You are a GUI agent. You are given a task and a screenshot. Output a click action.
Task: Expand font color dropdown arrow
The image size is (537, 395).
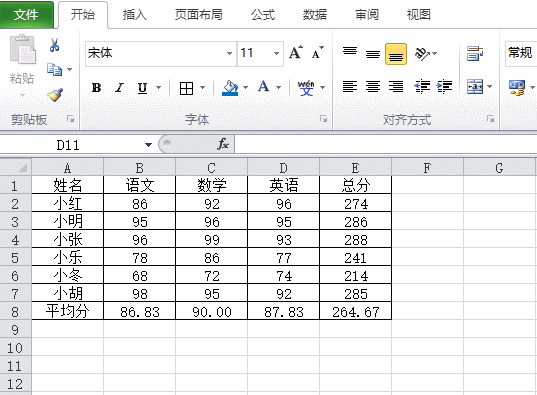click(x=279, y=88)
